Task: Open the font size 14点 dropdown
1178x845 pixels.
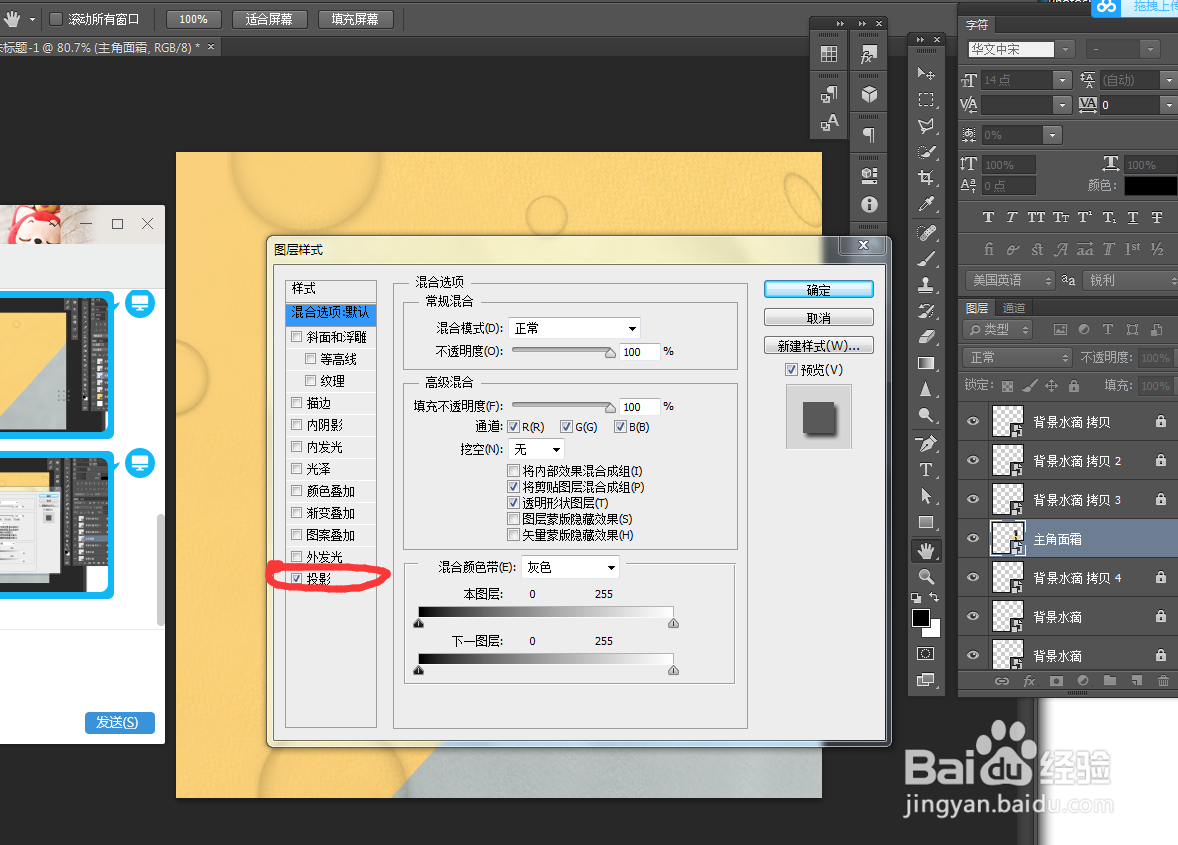Action: [x=1062, y=80]
